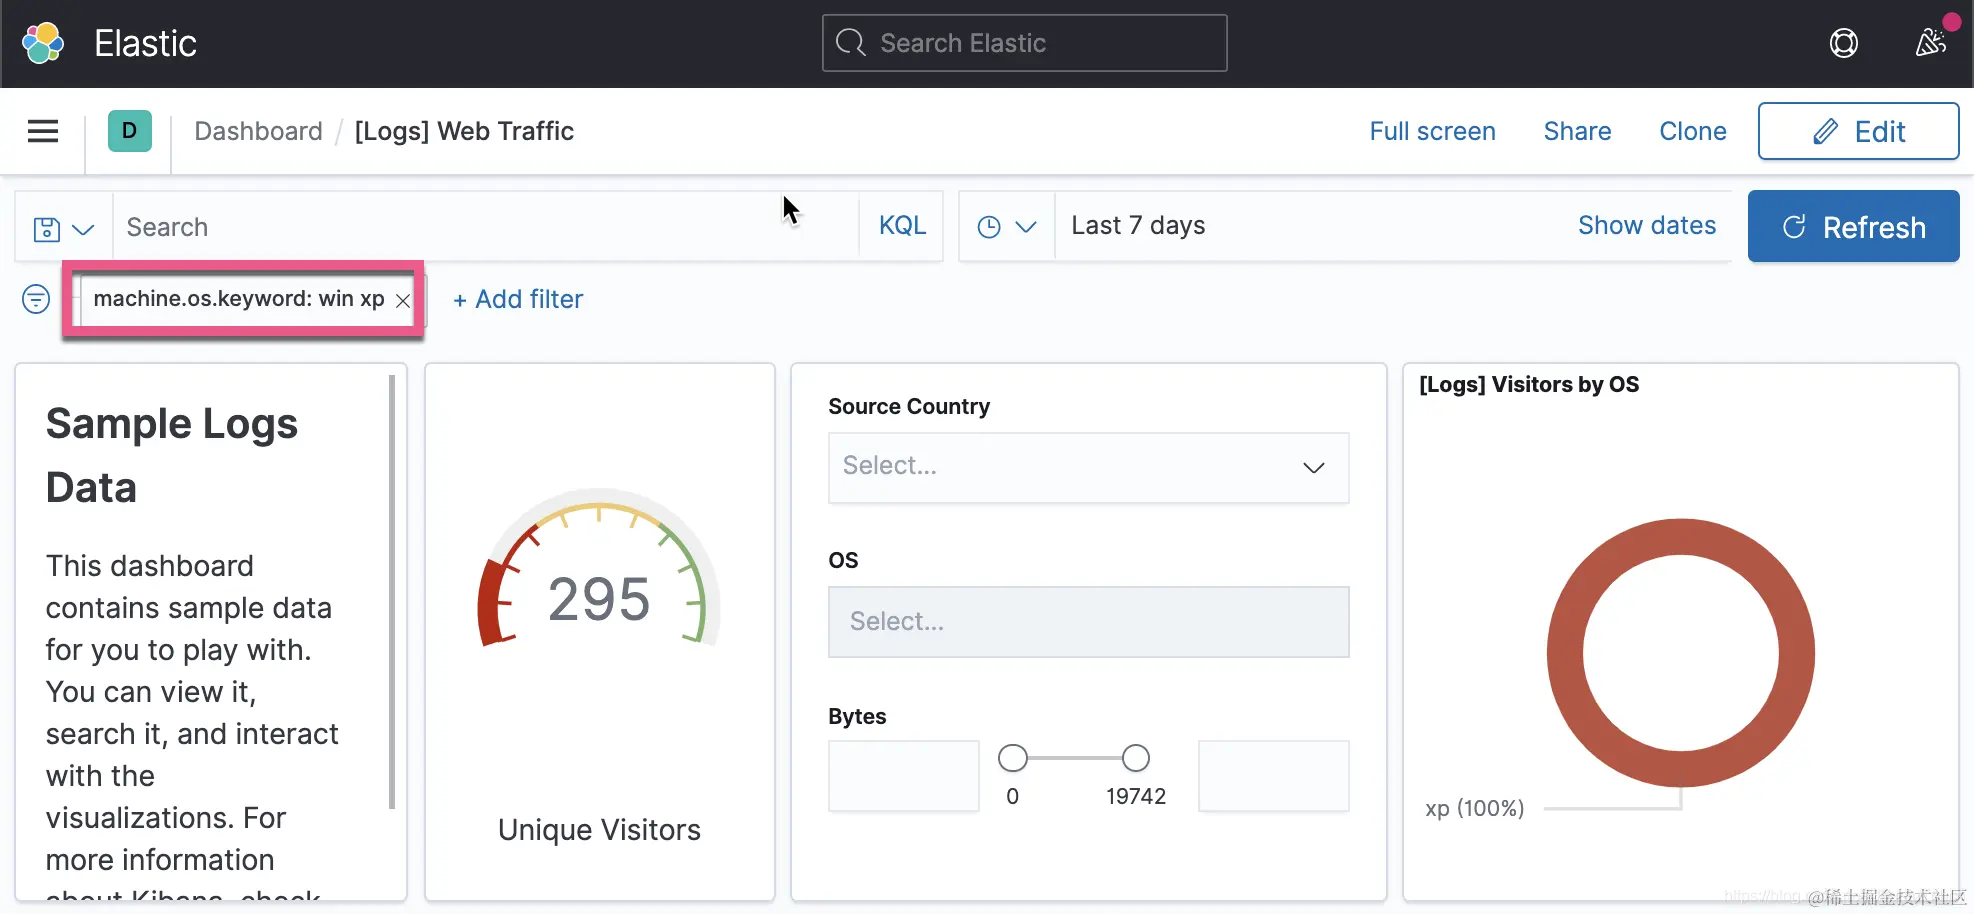Focus the dashboard query Search bar
This screenshot has width=1974, height=914.
point(485,227)
